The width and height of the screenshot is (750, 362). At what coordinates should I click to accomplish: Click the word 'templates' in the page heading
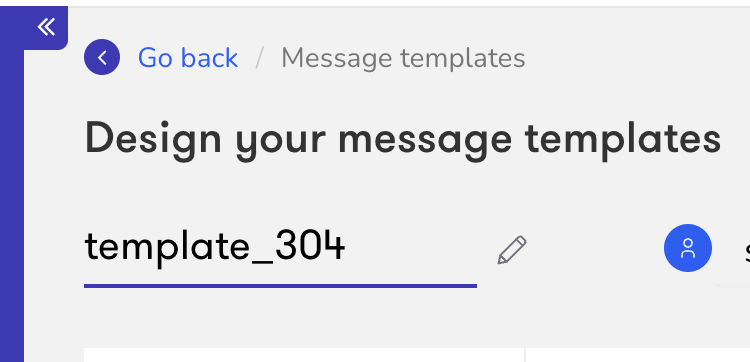coord(623,139)
